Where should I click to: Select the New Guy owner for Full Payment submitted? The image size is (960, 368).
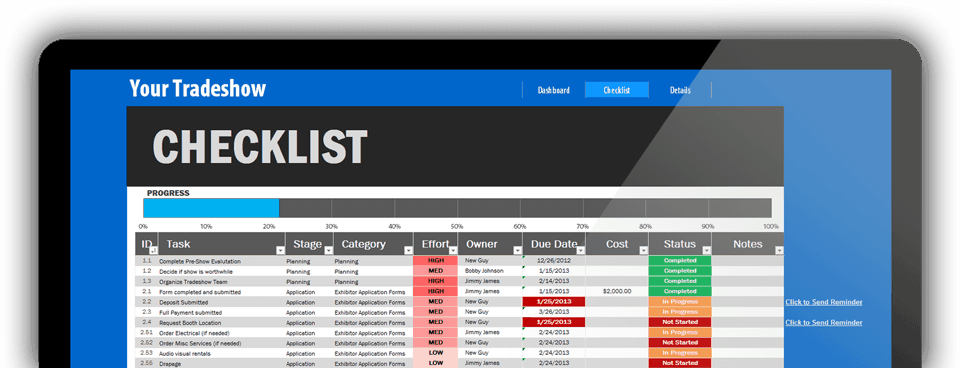tap(490, 312)
